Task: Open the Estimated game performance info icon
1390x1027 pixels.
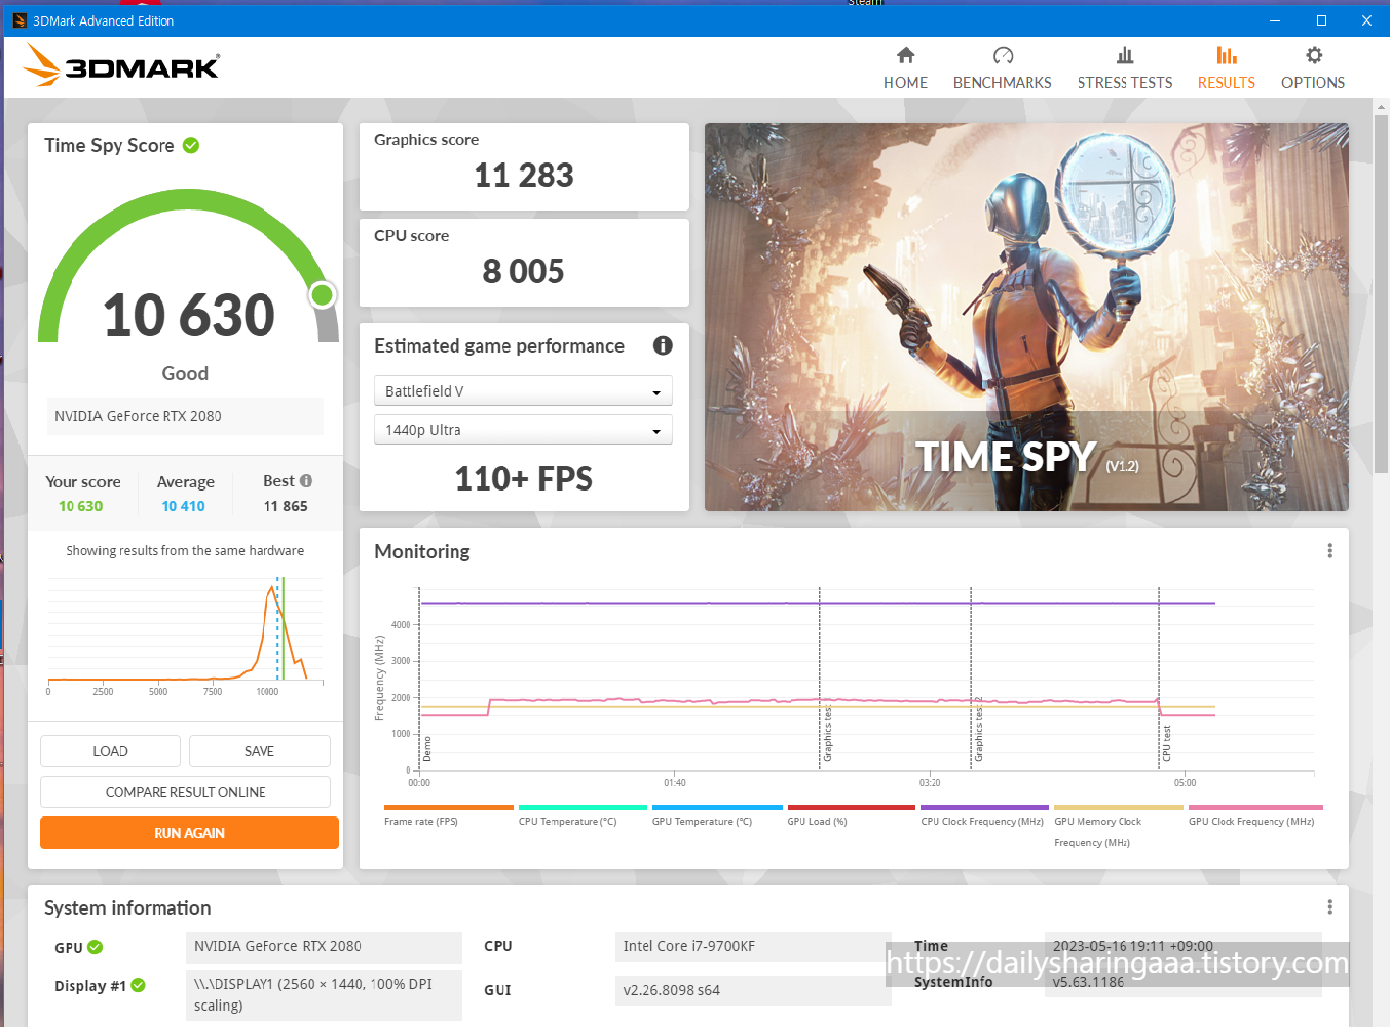Action: pos(662,346)
